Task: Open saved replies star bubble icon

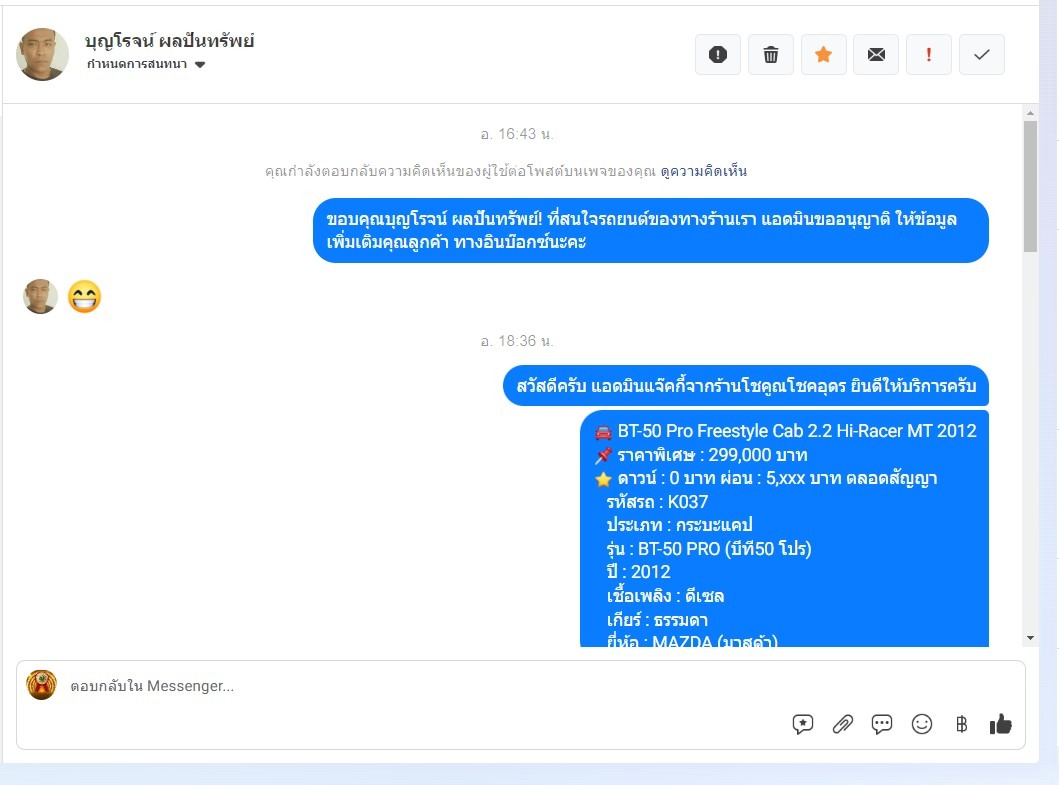Action: [x=802, y=724]
